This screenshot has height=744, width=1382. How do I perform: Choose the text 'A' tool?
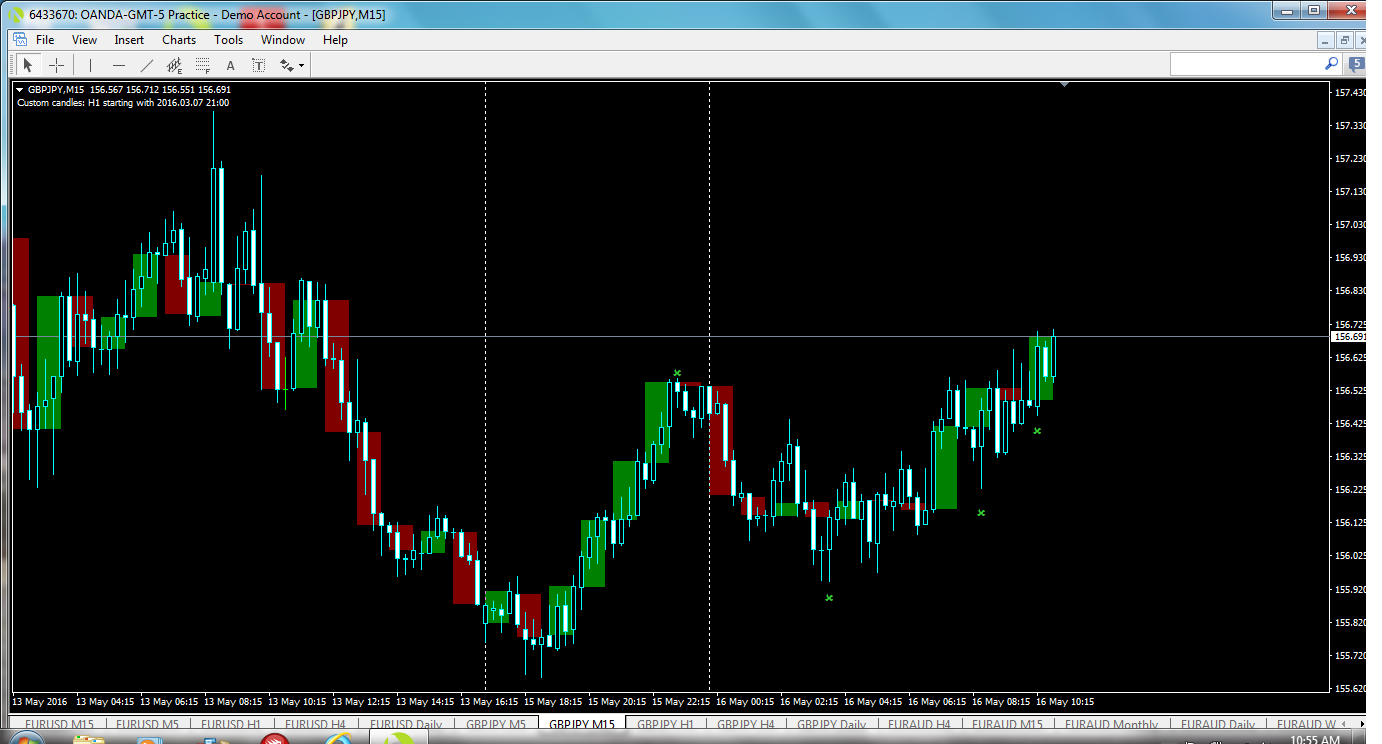pyautogui.click(x=230, y=65)
